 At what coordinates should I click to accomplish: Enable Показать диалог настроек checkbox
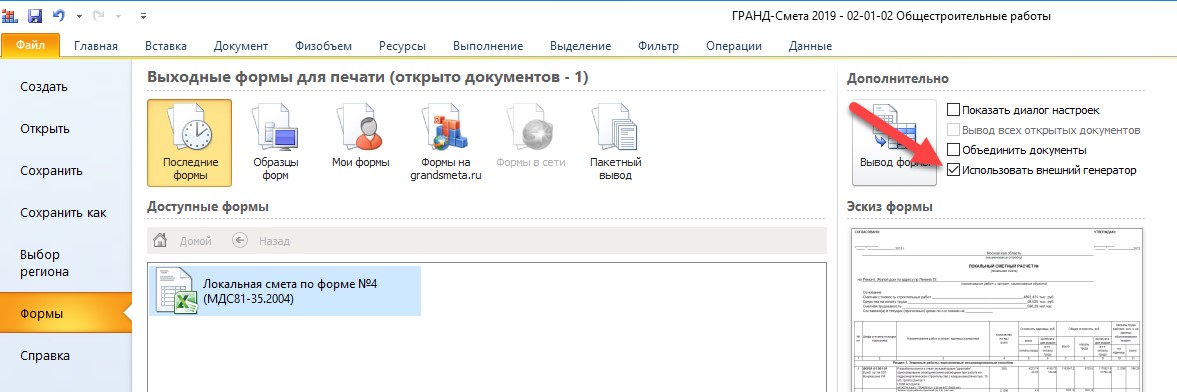point(953,110)
